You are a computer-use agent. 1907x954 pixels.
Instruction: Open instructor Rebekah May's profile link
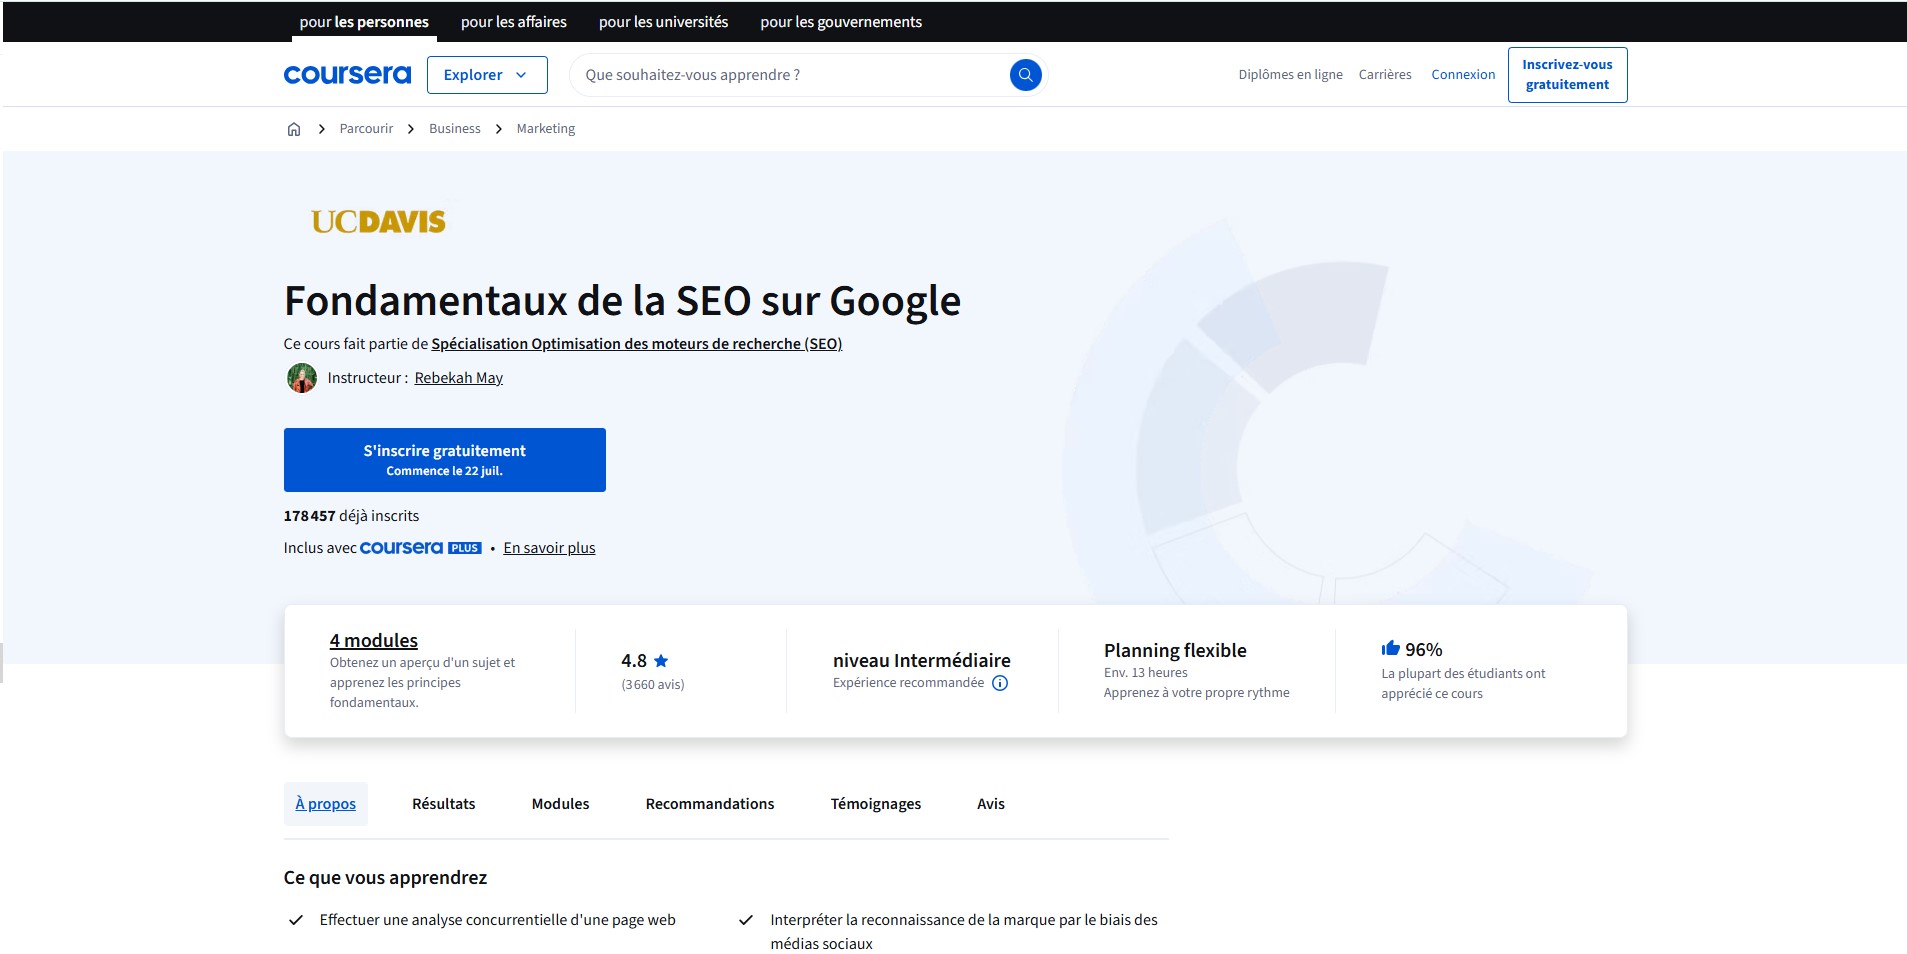point(458,378)
